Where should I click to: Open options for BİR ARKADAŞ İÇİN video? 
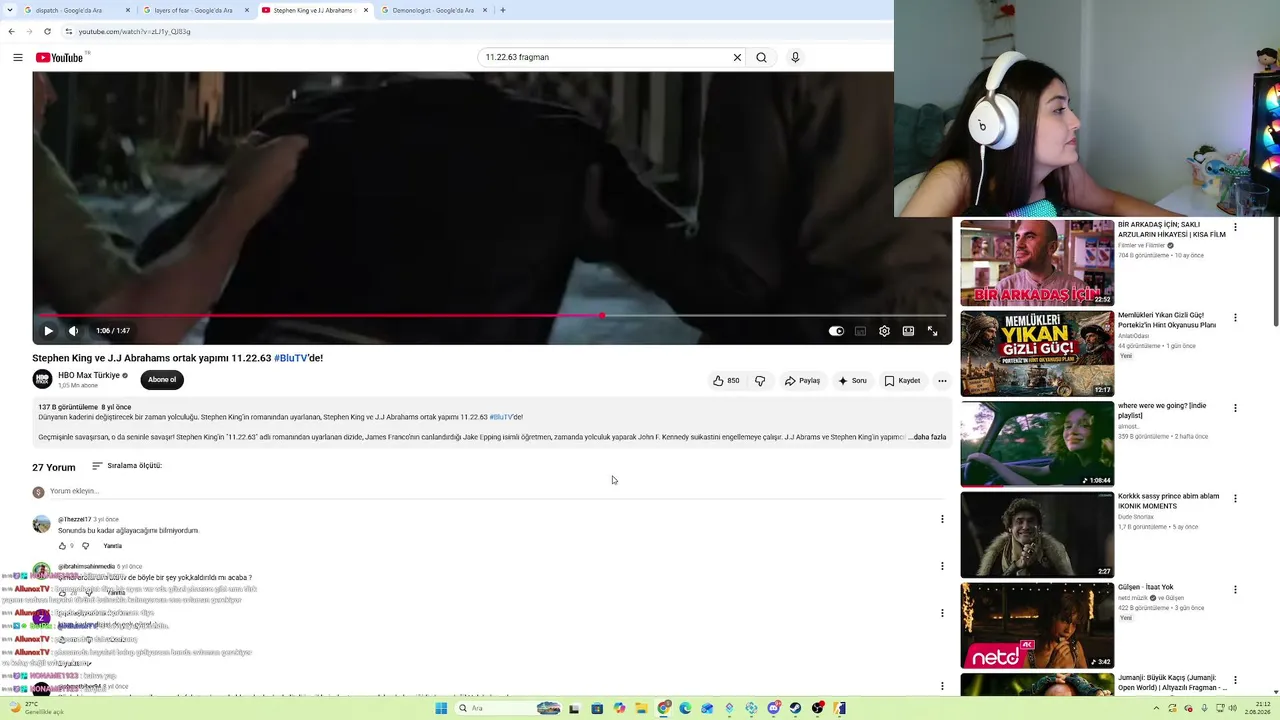pyautogui.click(x=1235, y=227)
